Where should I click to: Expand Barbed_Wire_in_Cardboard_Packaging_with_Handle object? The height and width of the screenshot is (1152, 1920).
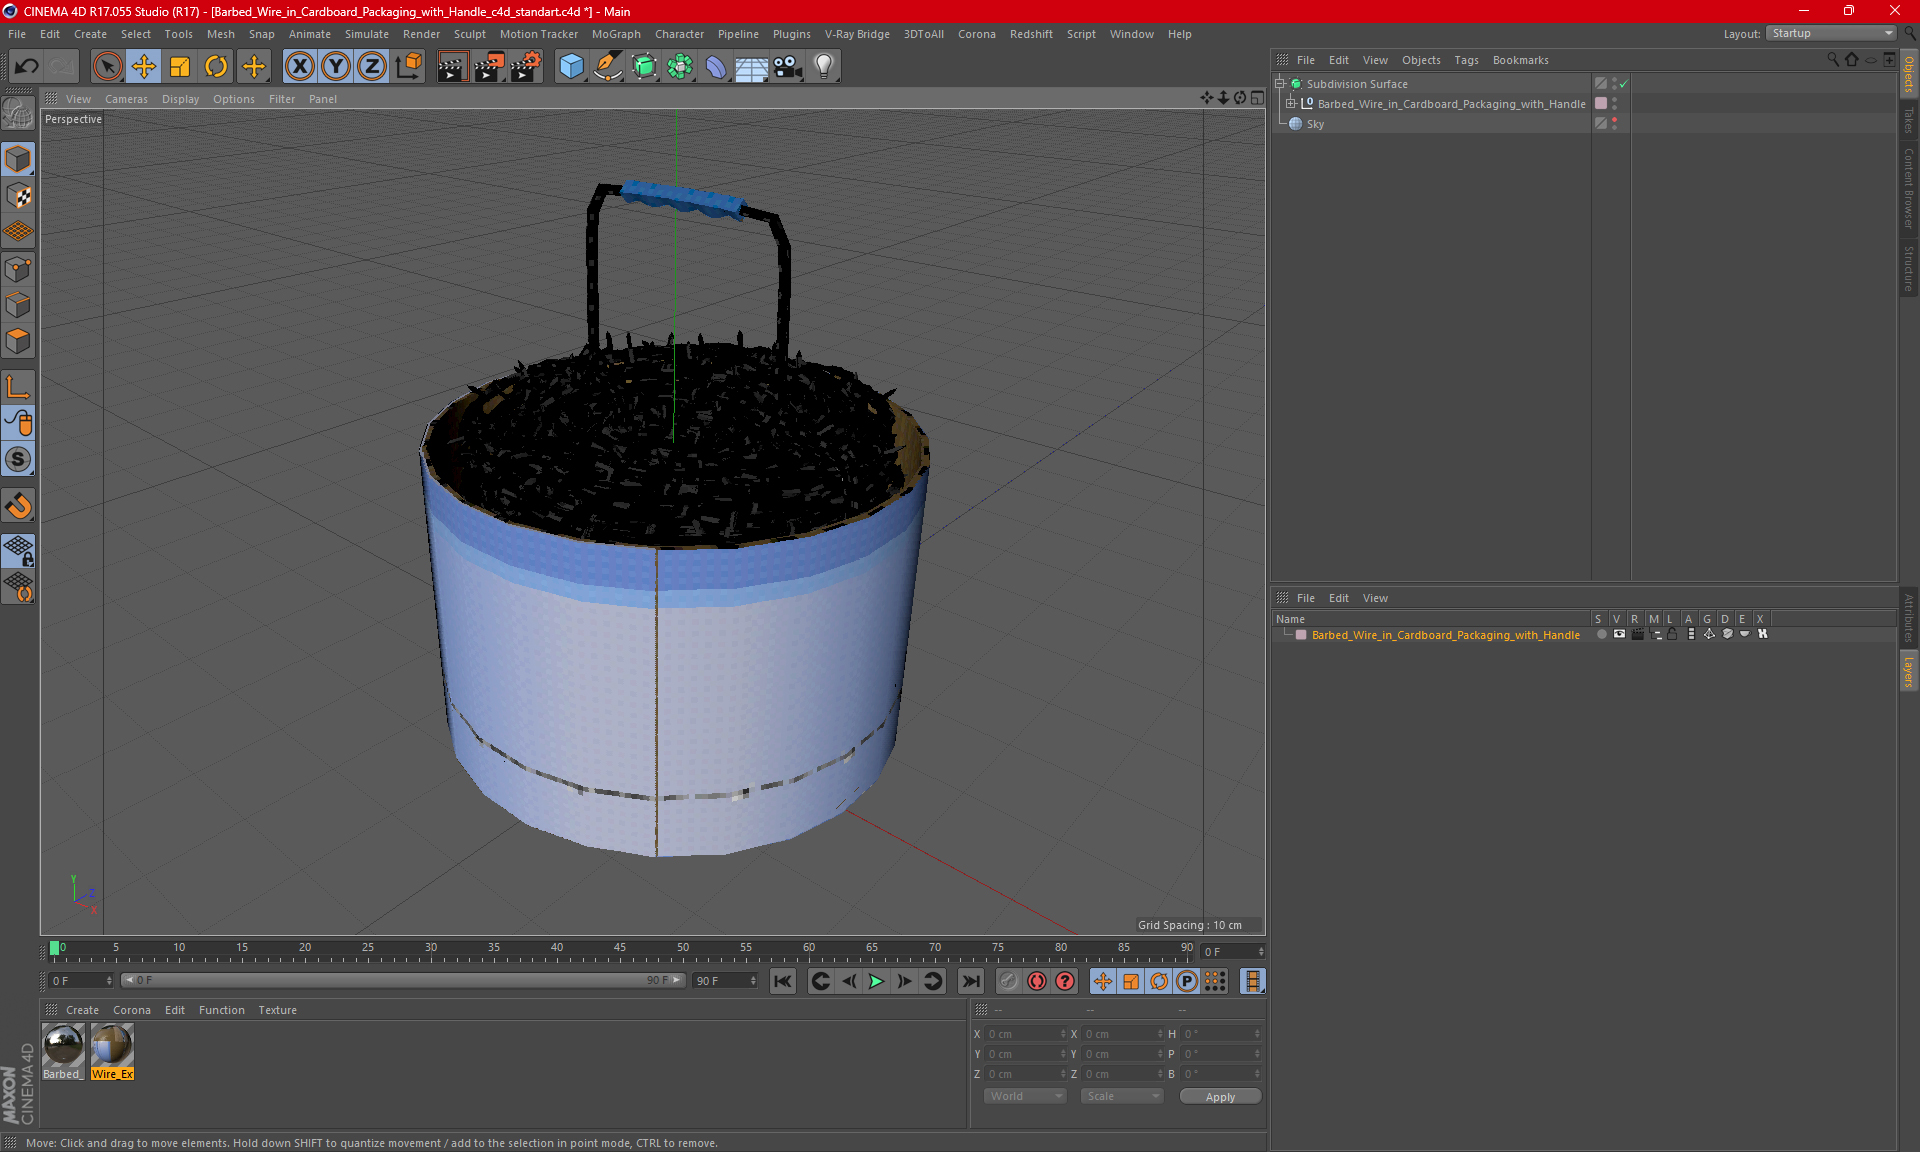(x=1291, y=104)
